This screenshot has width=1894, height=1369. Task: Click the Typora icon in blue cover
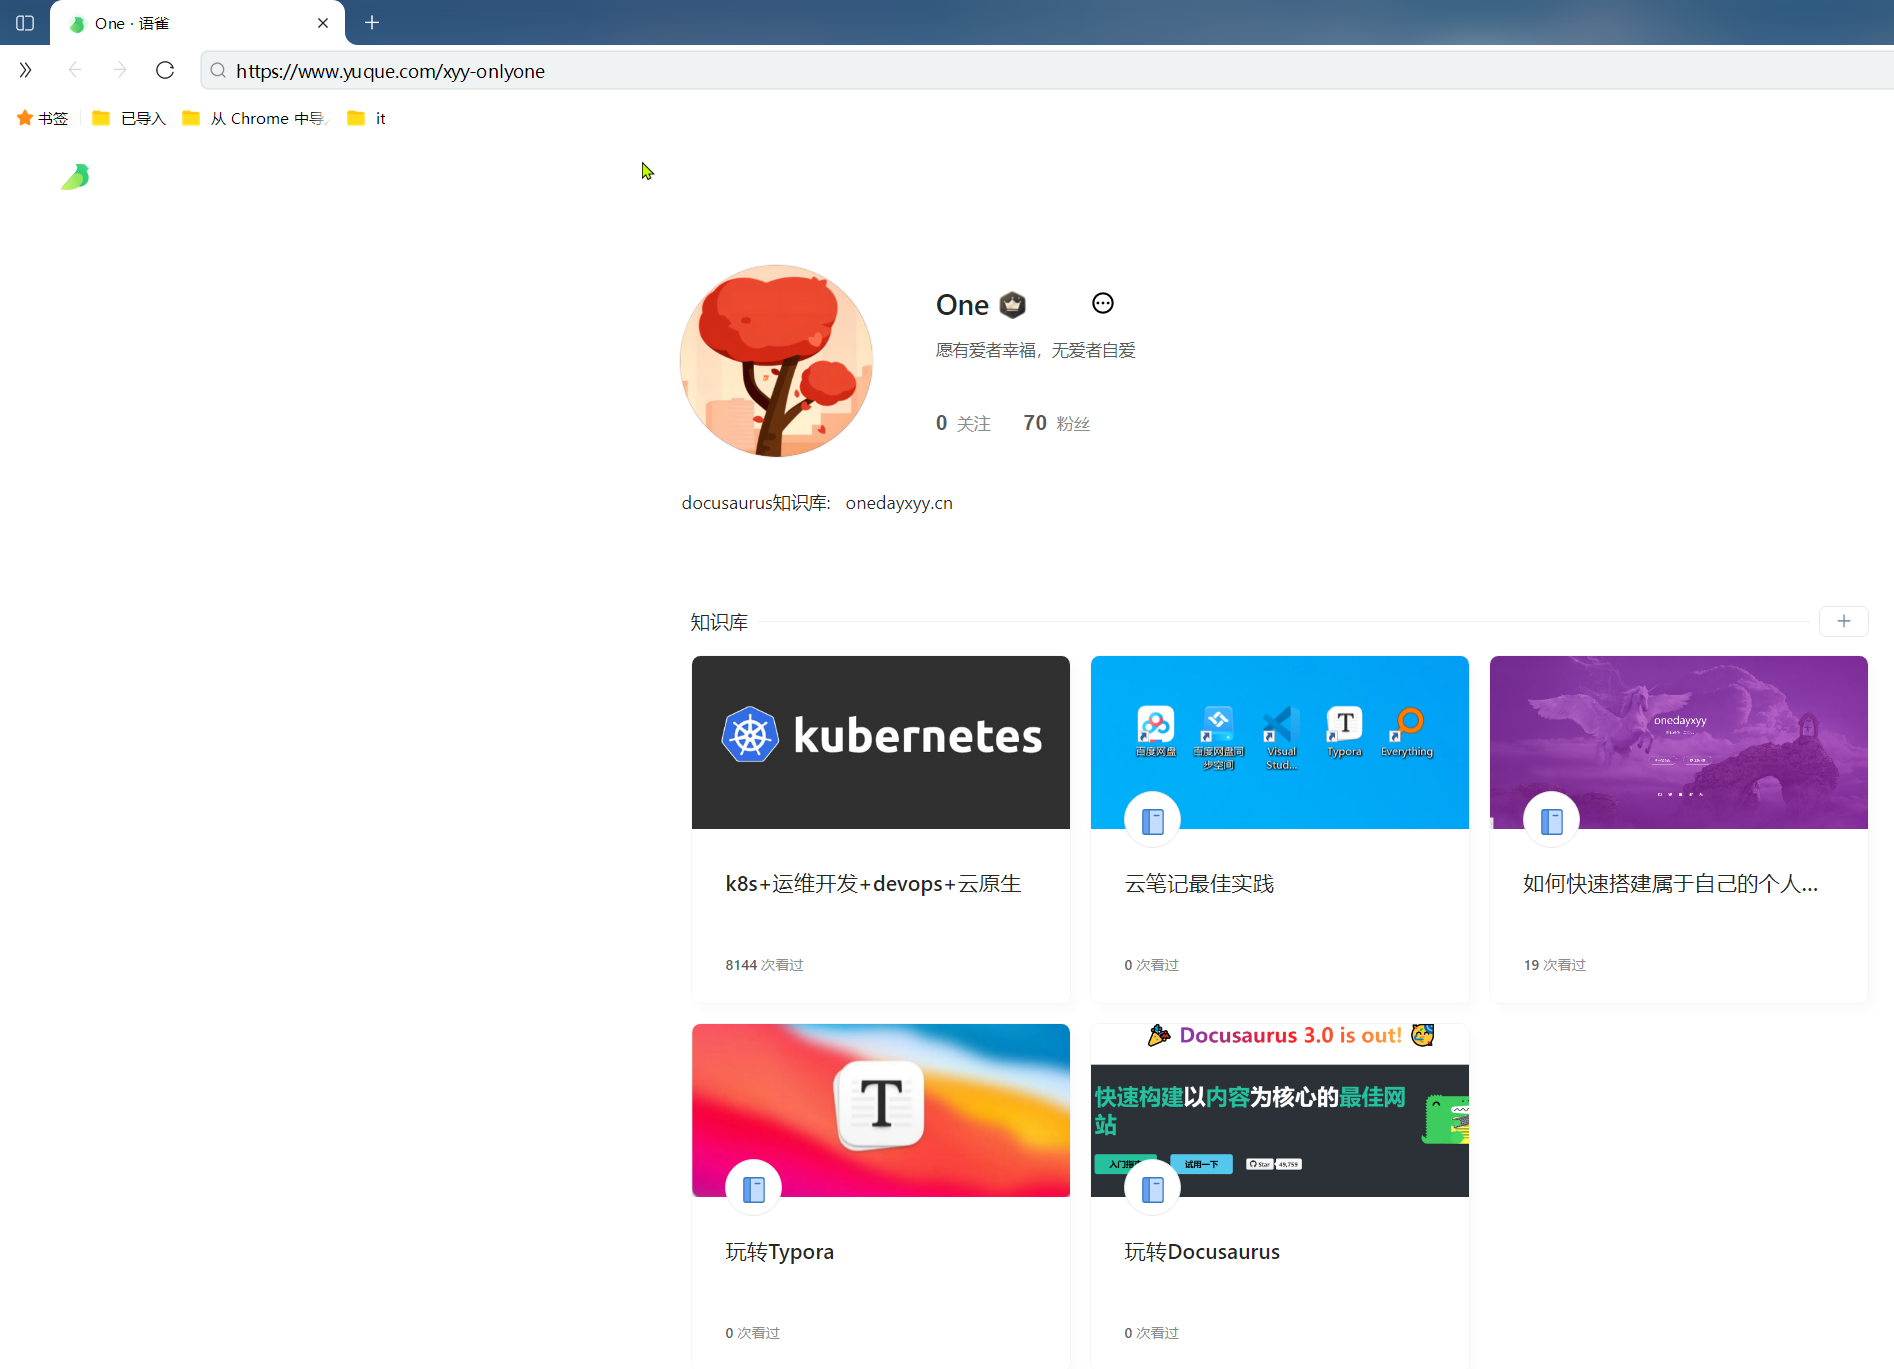(1344, 732)
